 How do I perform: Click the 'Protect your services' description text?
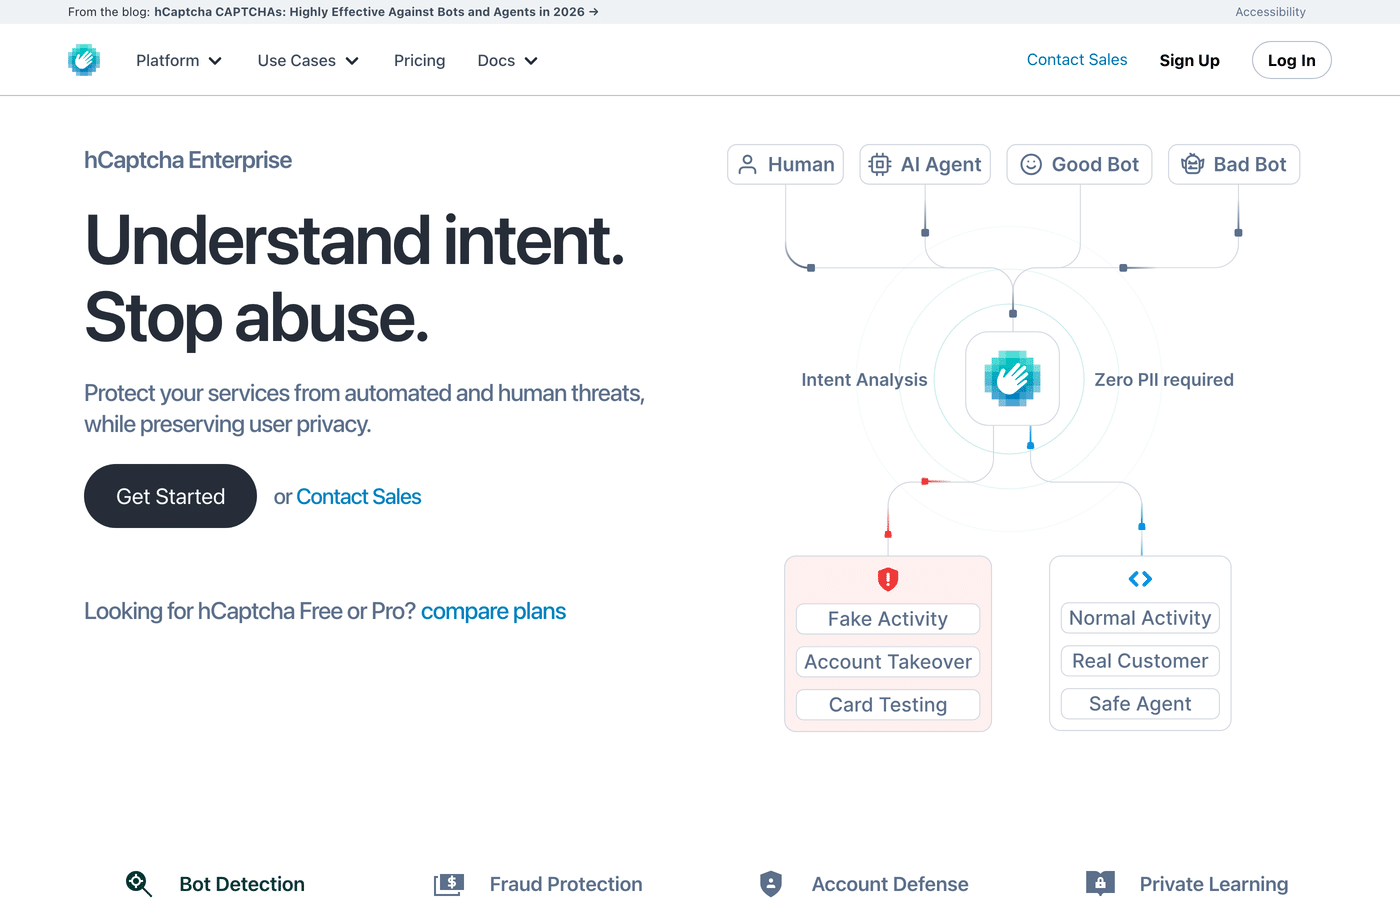coord(364,409)
